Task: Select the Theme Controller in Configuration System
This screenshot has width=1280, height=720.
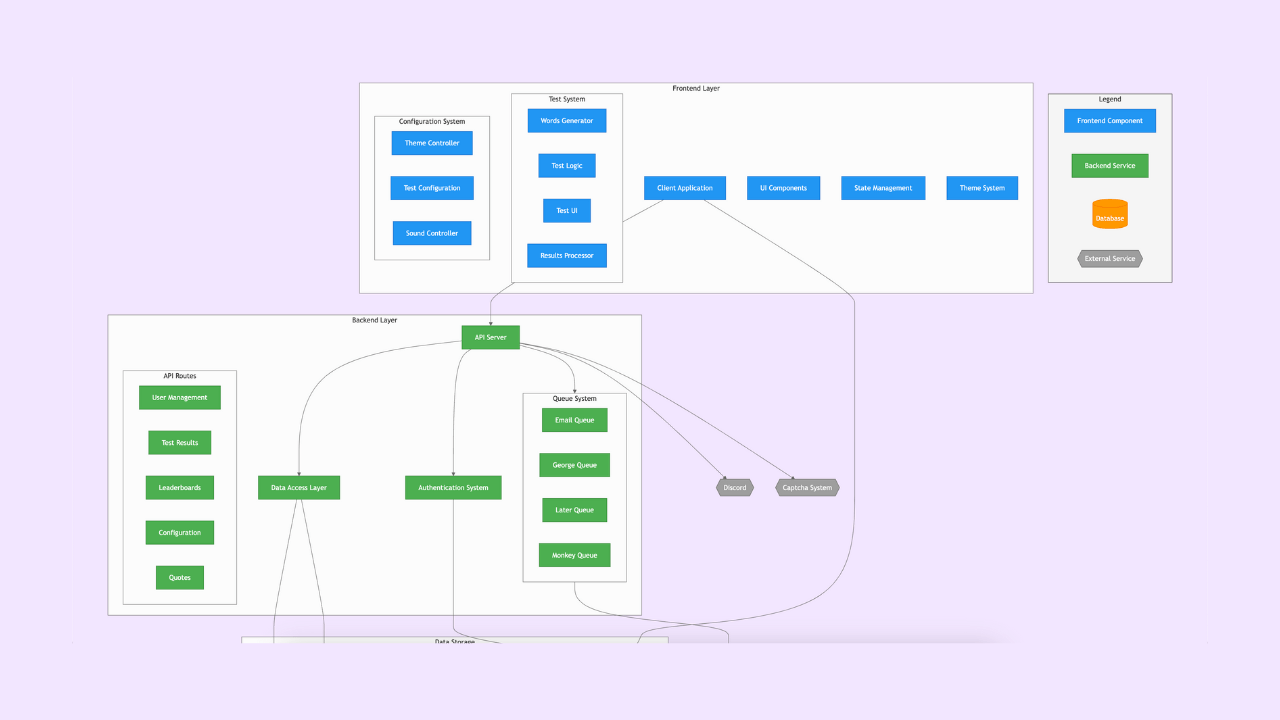Action: [431, 143]
